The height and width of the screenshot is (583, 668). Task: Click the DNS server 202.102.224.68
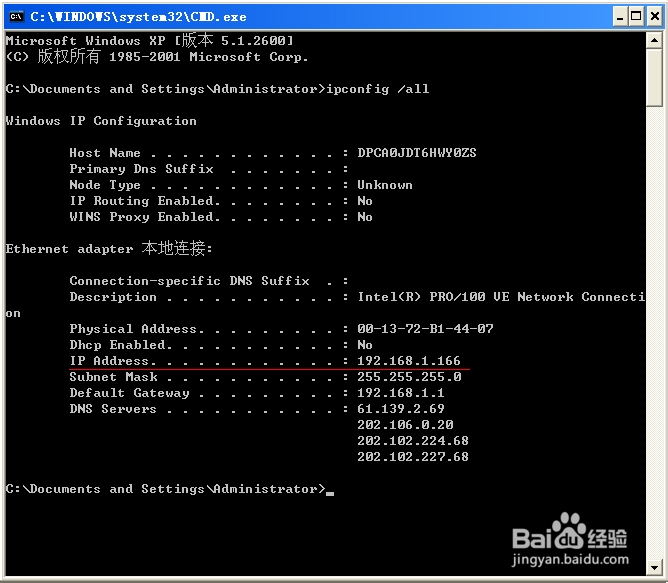pyautogui.click(x=413, y=441)
